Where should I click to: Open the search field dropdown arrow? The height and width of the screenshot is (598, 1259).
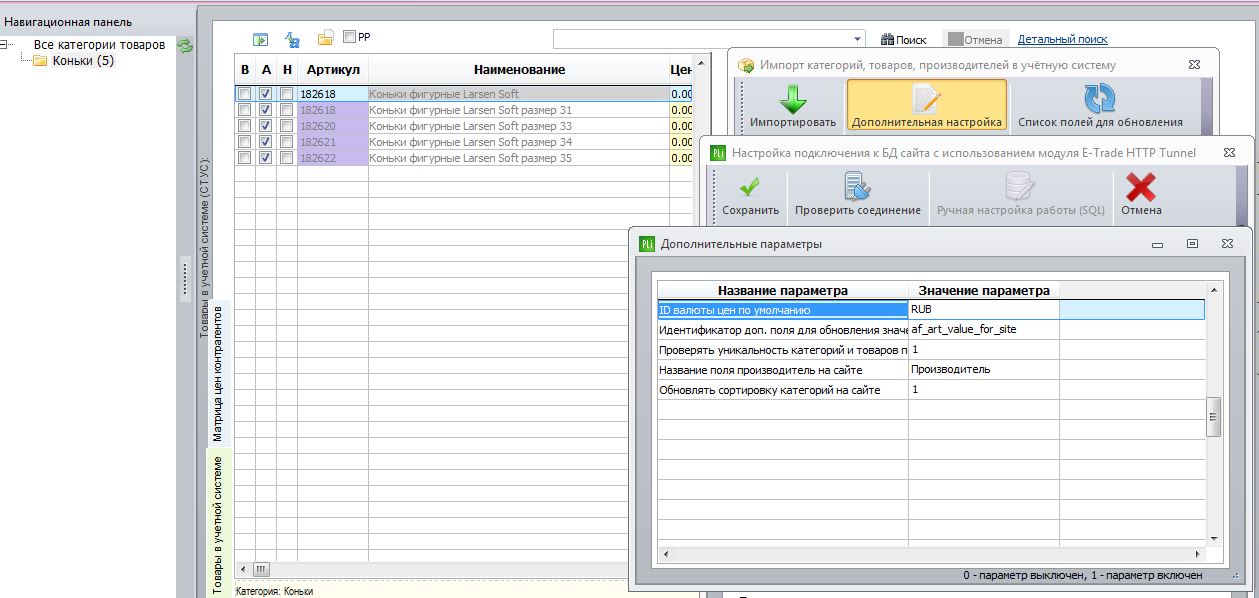[x=858, y=39]
